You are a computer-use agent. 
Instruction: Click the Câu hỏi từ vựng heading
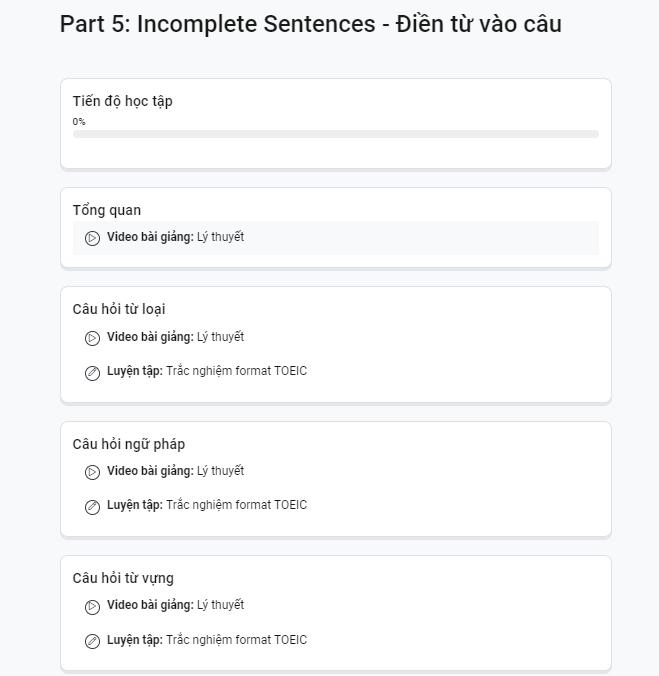point(123,578)
